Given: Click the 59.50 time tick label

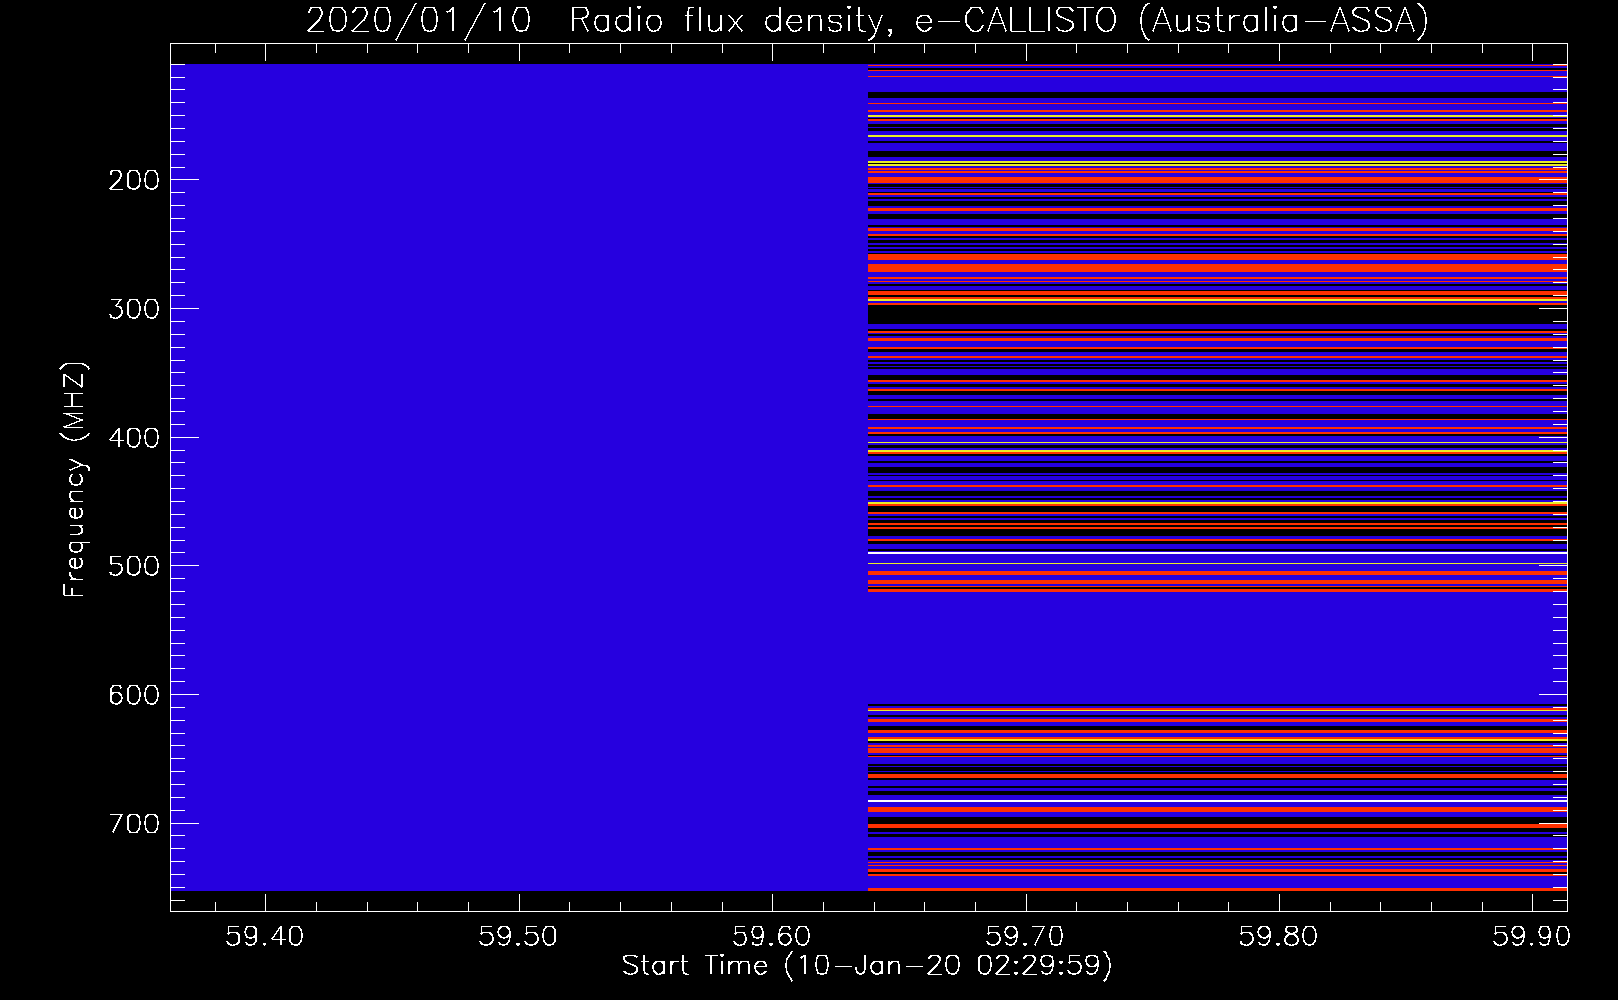Looking at the screenshot, I should (518, 936).
